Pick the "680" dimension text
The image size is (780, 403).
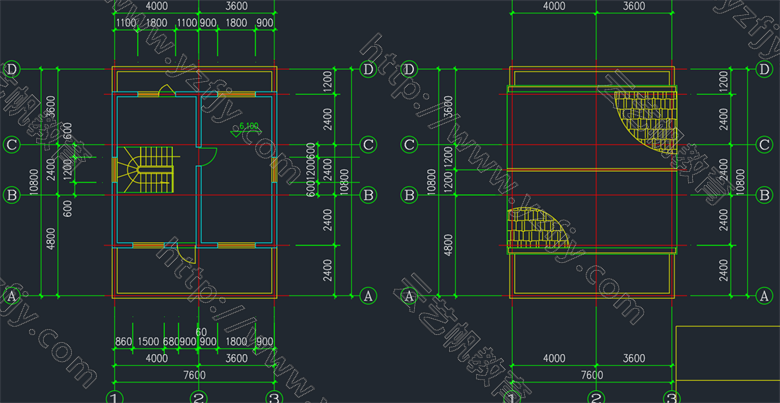(171, 342)
